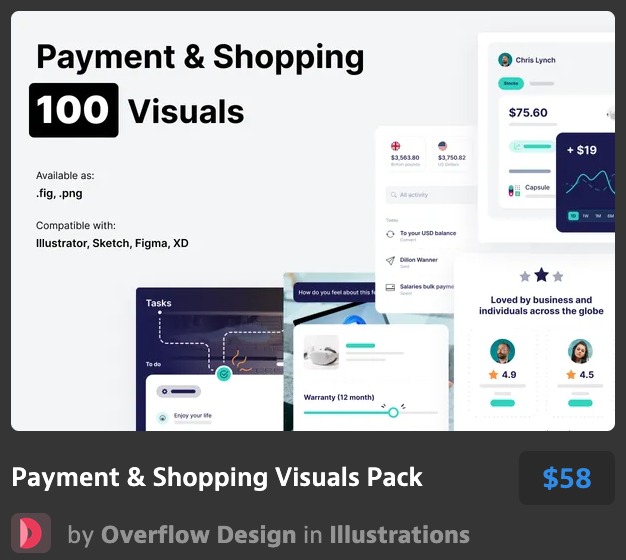Click the green checkmark badge on Tasks
Screen dimensions: 626x560
point(224,374)
